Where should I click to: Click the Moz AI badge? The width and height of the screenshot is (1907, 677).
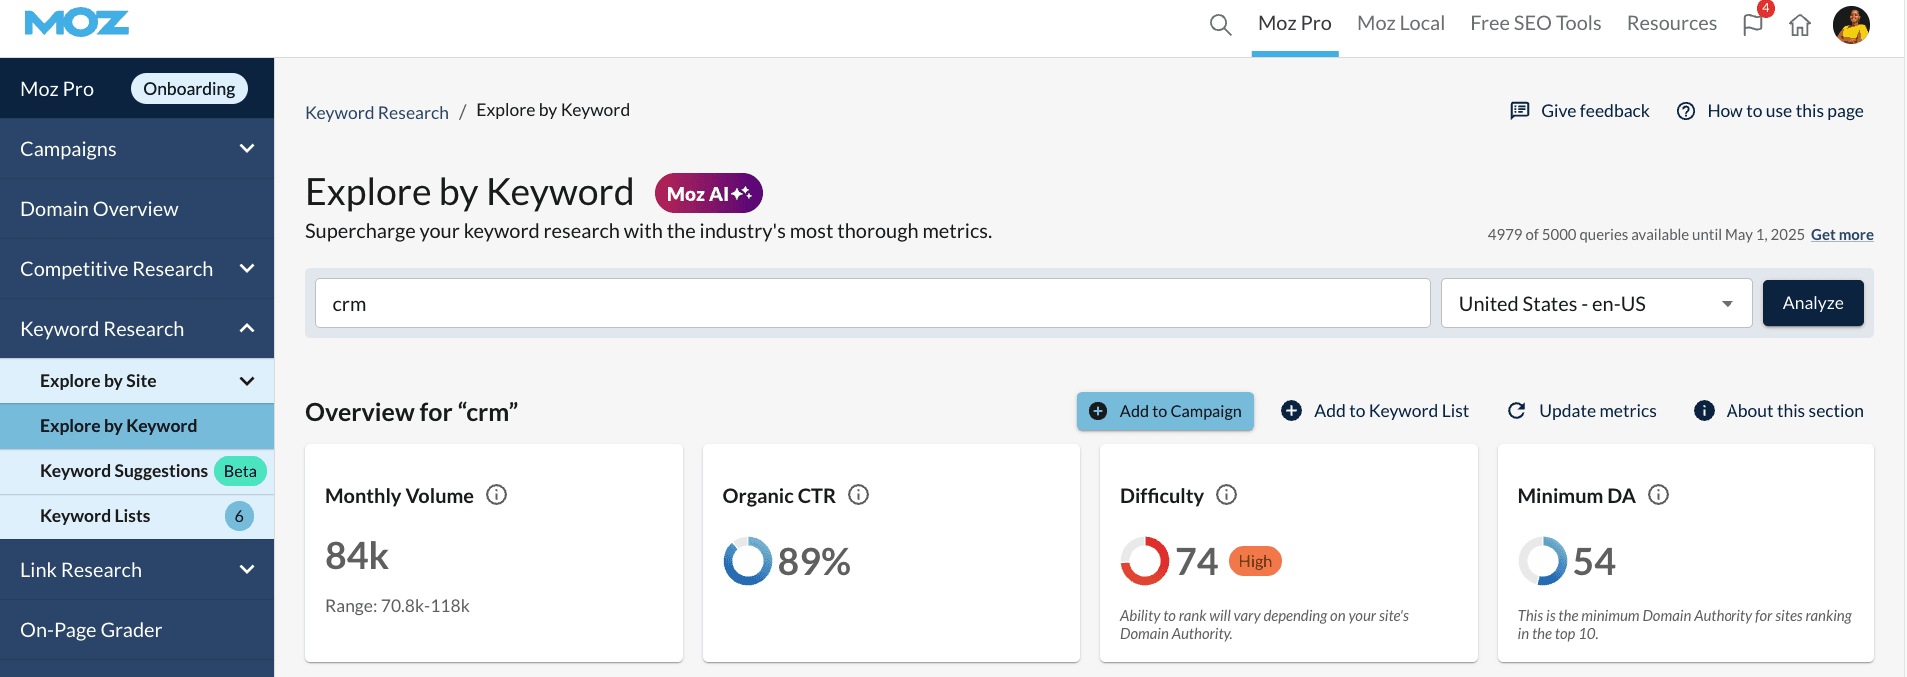(x=708, y=194)
